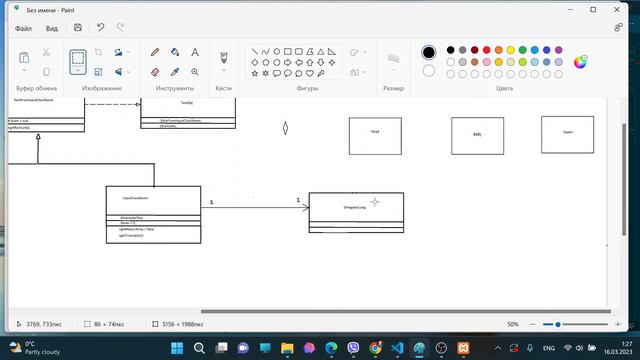The image size is (640, 360).
Task: Select the Pencil tool
Action: click(x=155, y=52)
